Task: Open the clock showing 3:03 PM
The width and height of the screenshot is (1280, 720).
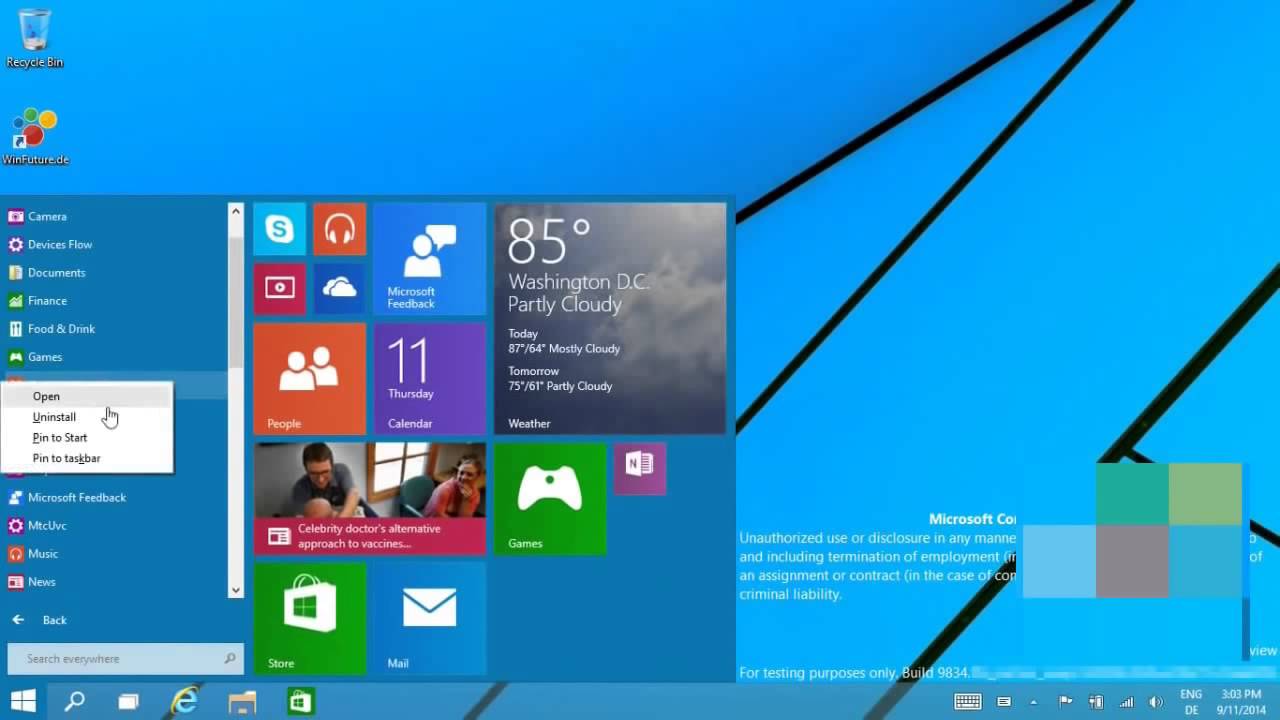Action: tap(1240, 701)
